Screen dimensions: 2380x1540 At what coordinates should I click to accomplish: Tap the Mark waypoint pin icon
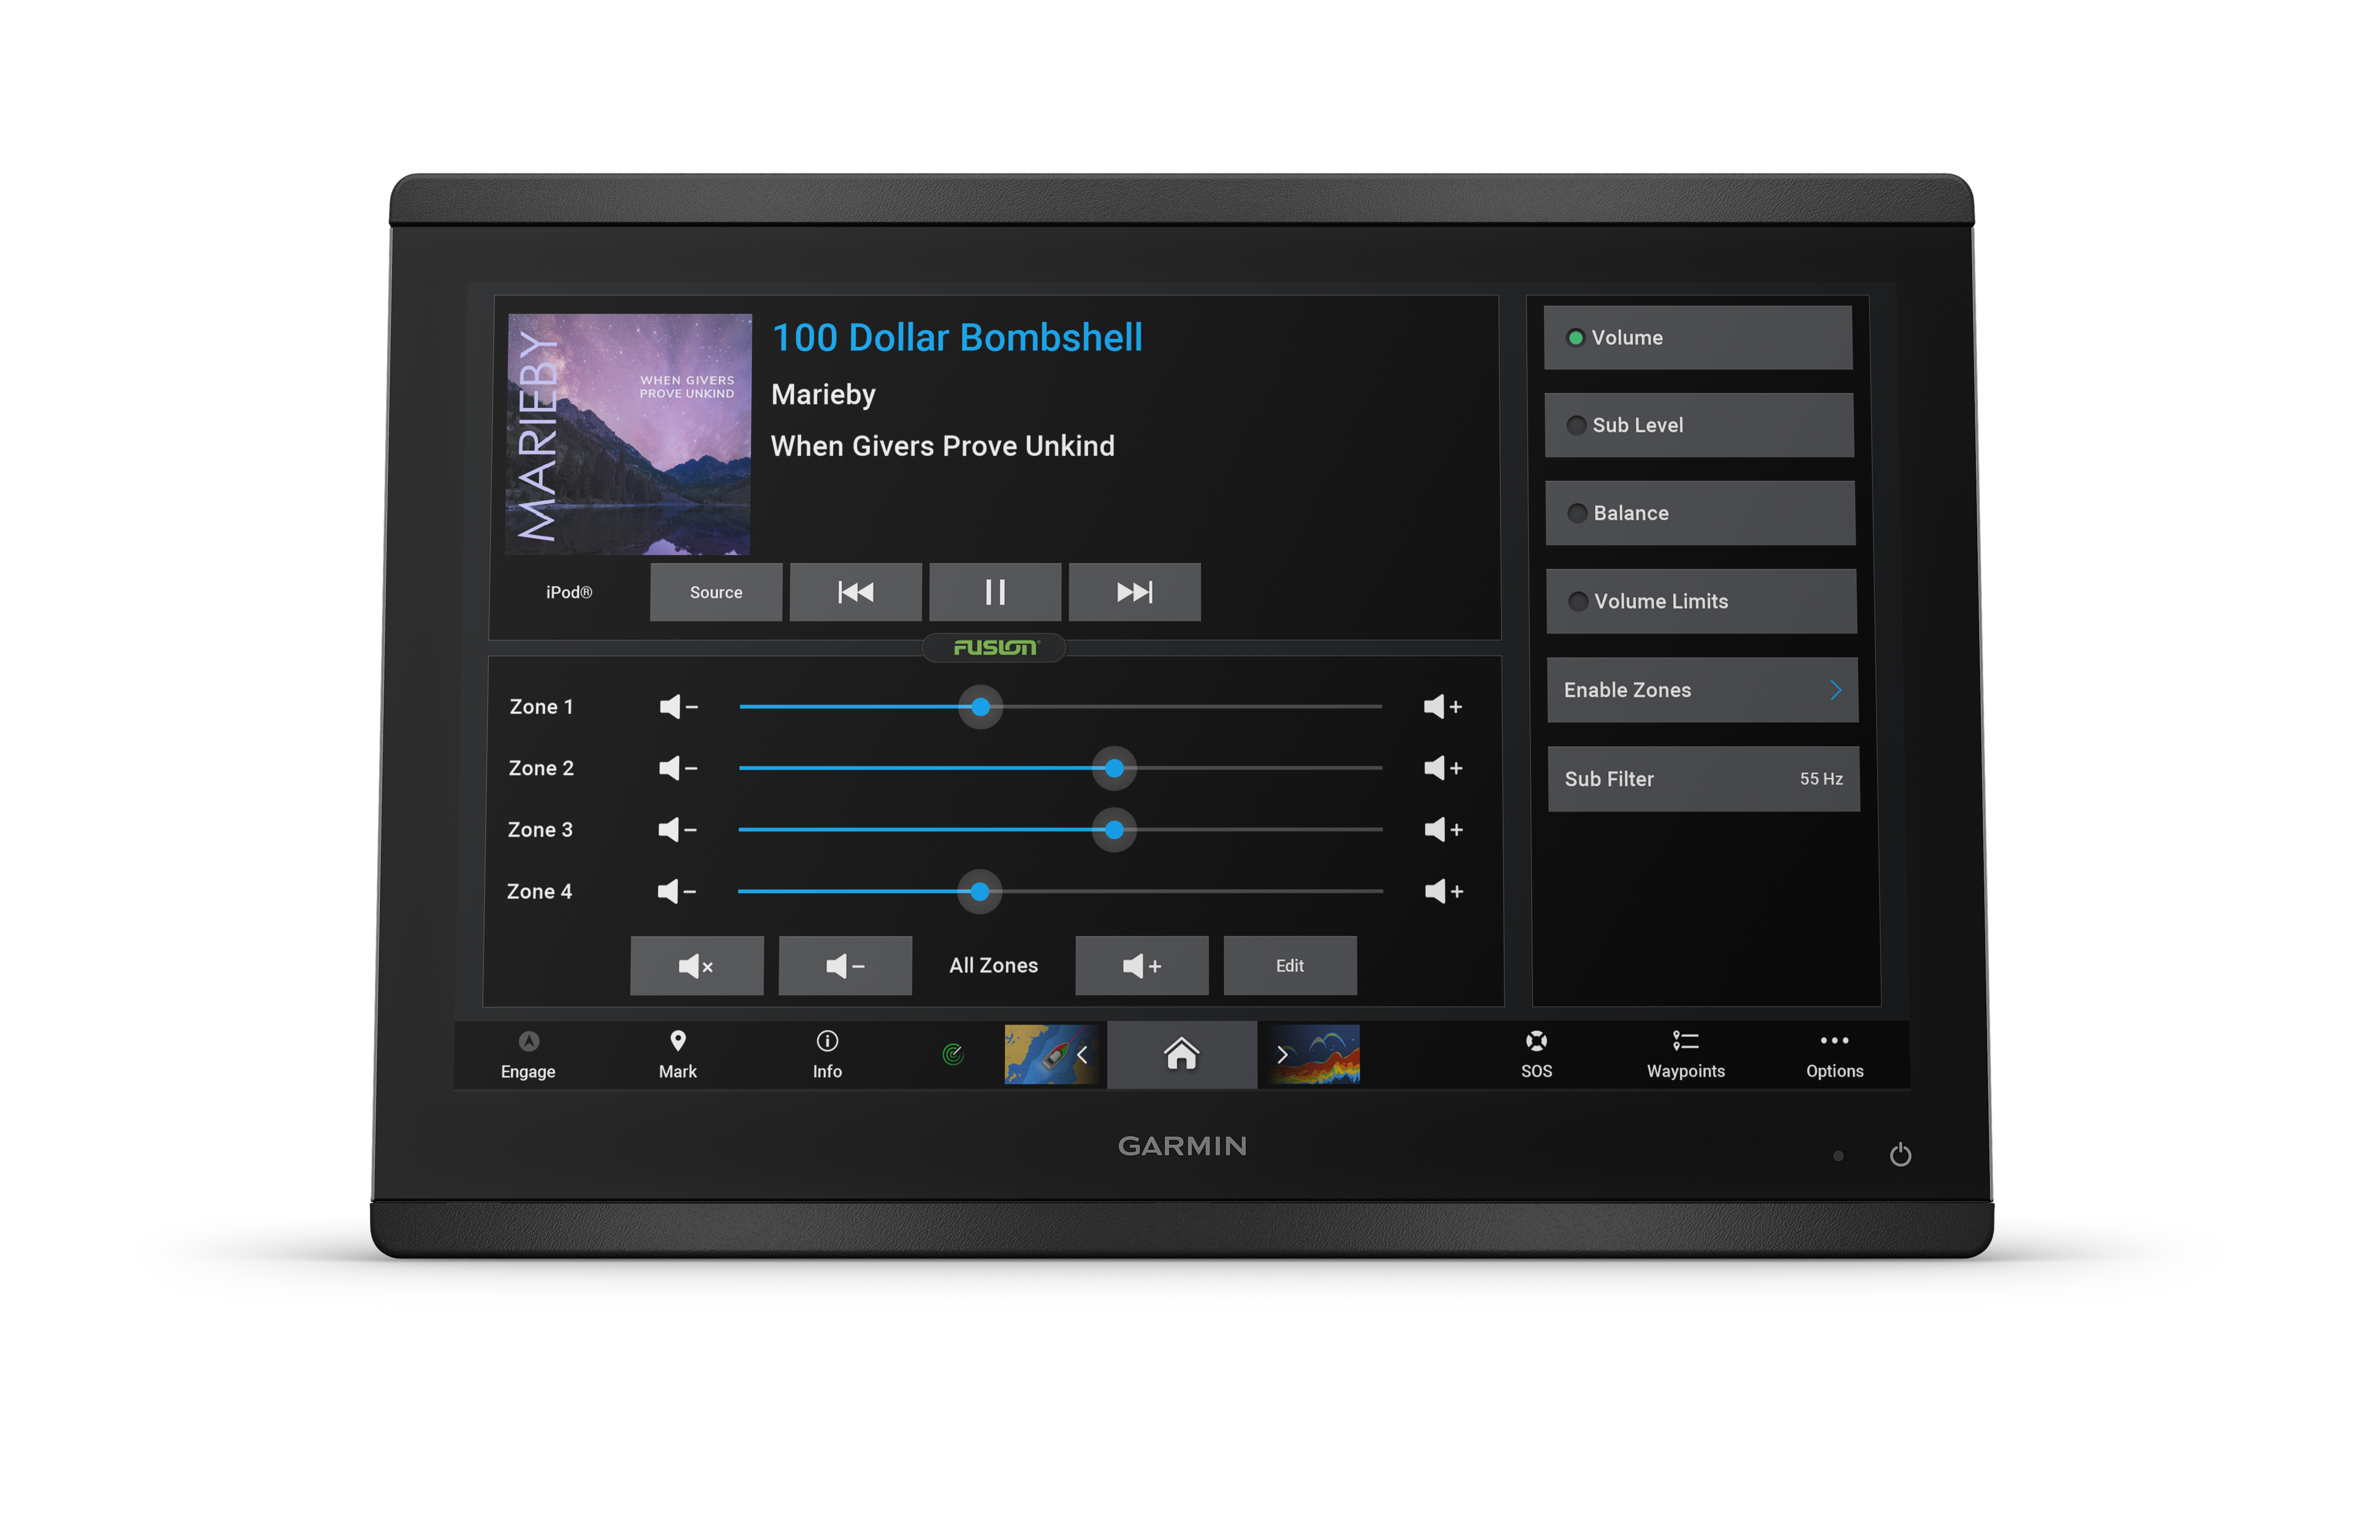(x=678, y=1055)
